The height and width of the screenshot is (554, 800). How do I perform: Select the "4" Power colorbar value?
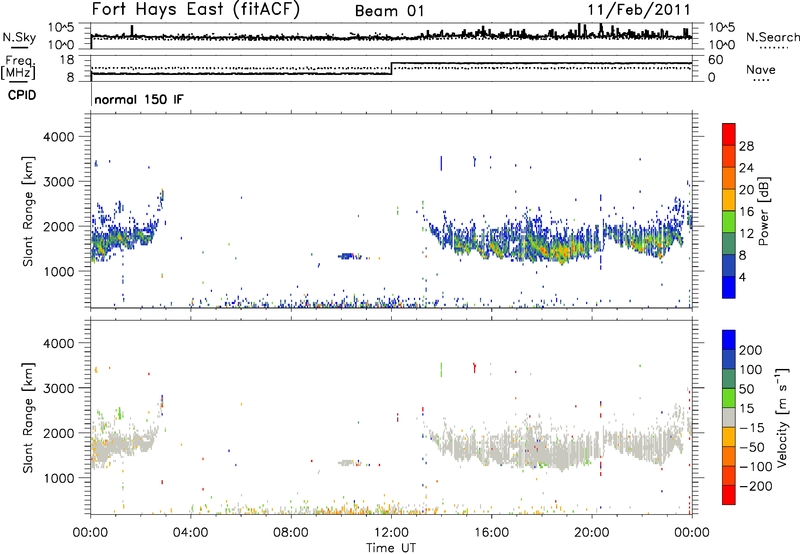click(x=743, y=277)
